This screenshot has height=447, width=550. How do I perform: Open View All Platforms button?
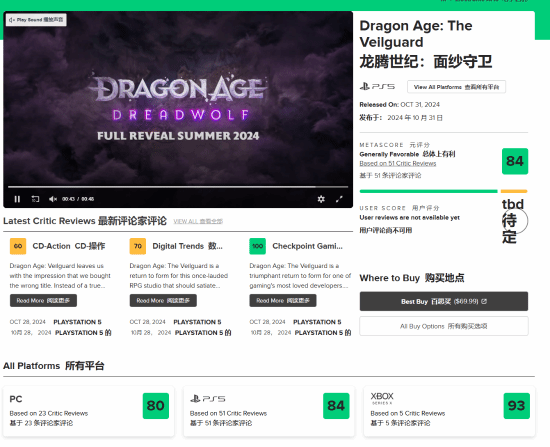[x=456, y=87]
